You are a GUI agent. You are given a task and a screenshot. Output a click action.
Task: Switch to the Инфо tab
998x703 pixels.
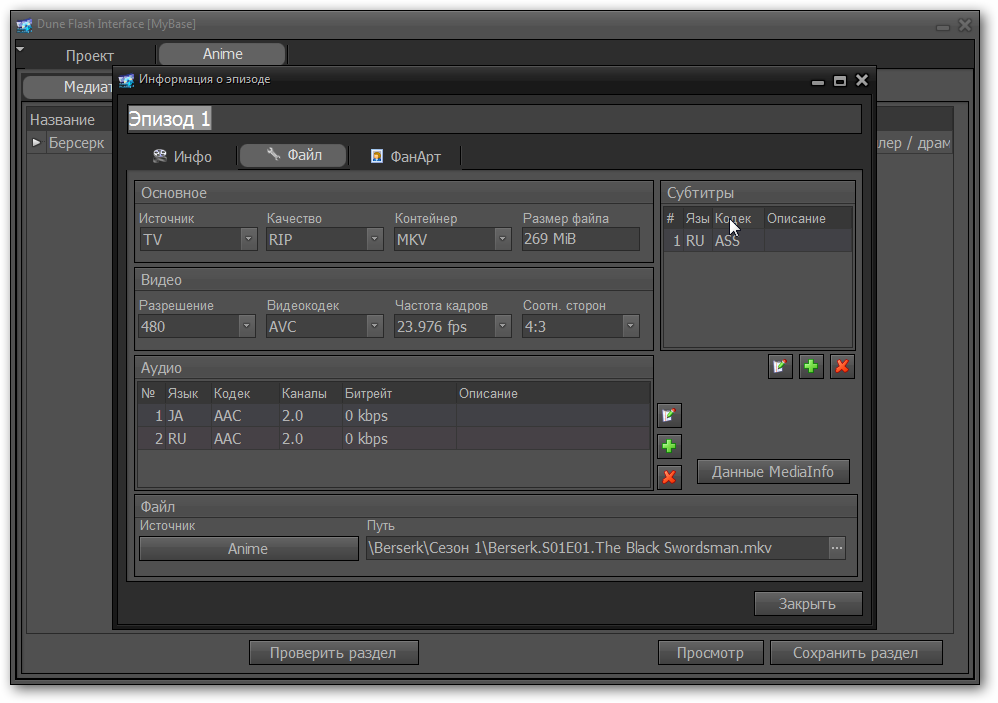pyautogui.click(x=182, y=156)
